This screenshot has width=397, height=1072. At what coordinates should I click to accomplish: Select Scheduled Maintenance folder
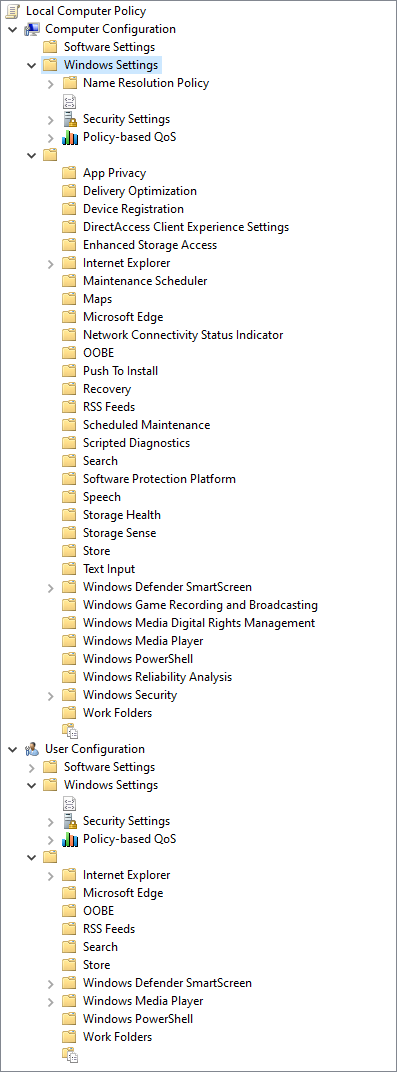click(x=146, y=425)
